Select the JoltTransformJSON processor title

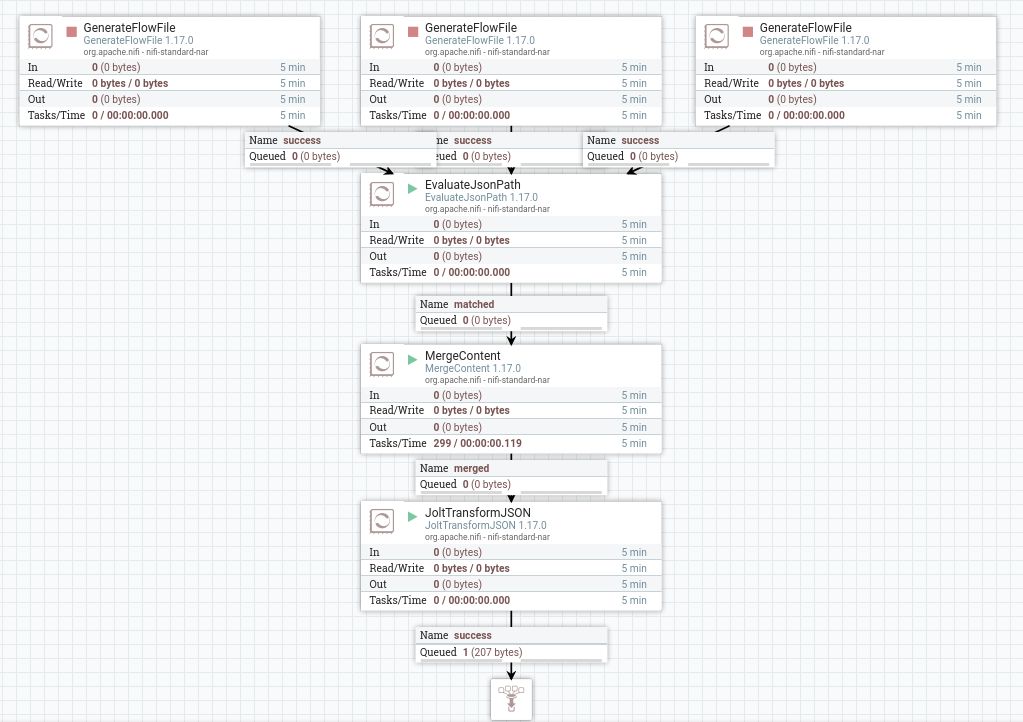[478, 513]
